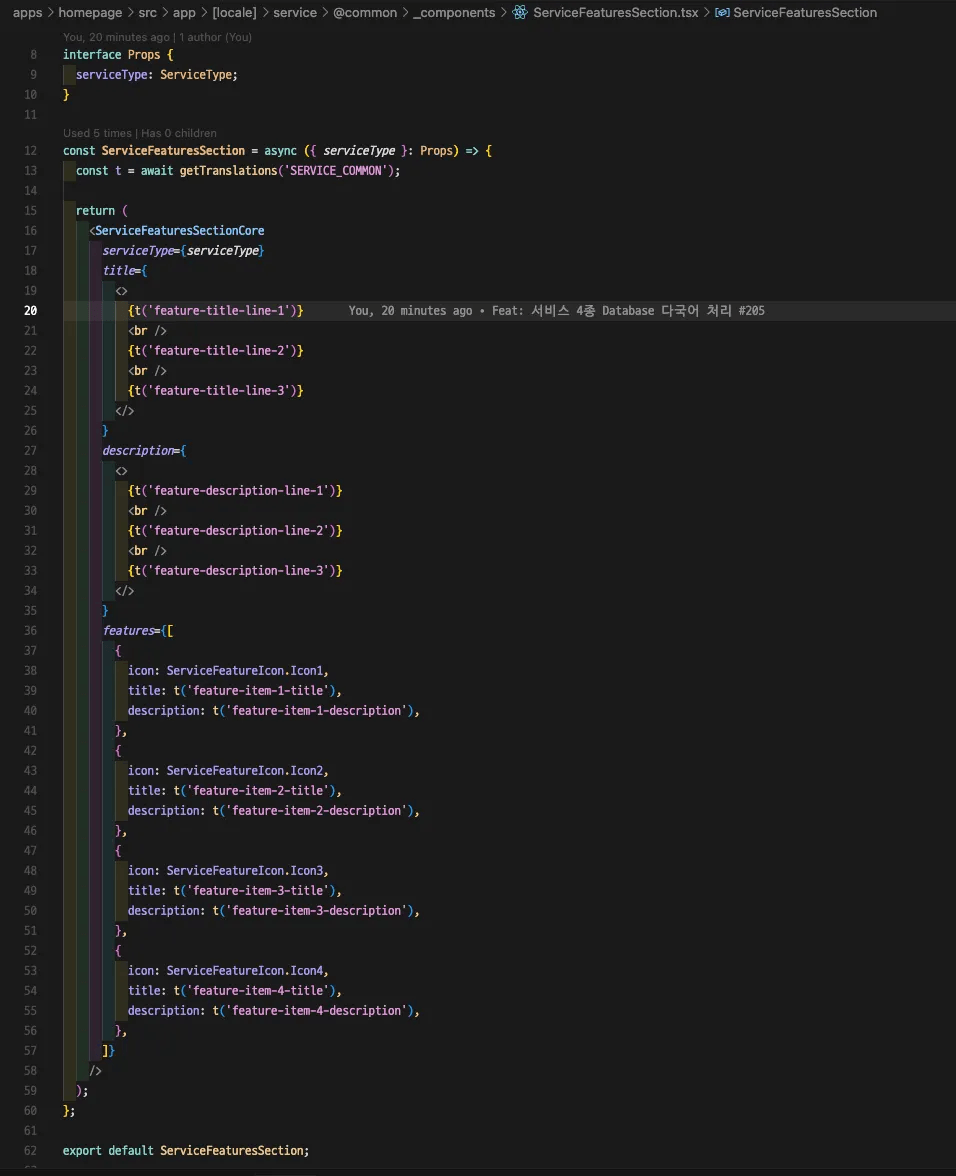Click the 'You, 20 minutes ago' code lens

[116, 37]
